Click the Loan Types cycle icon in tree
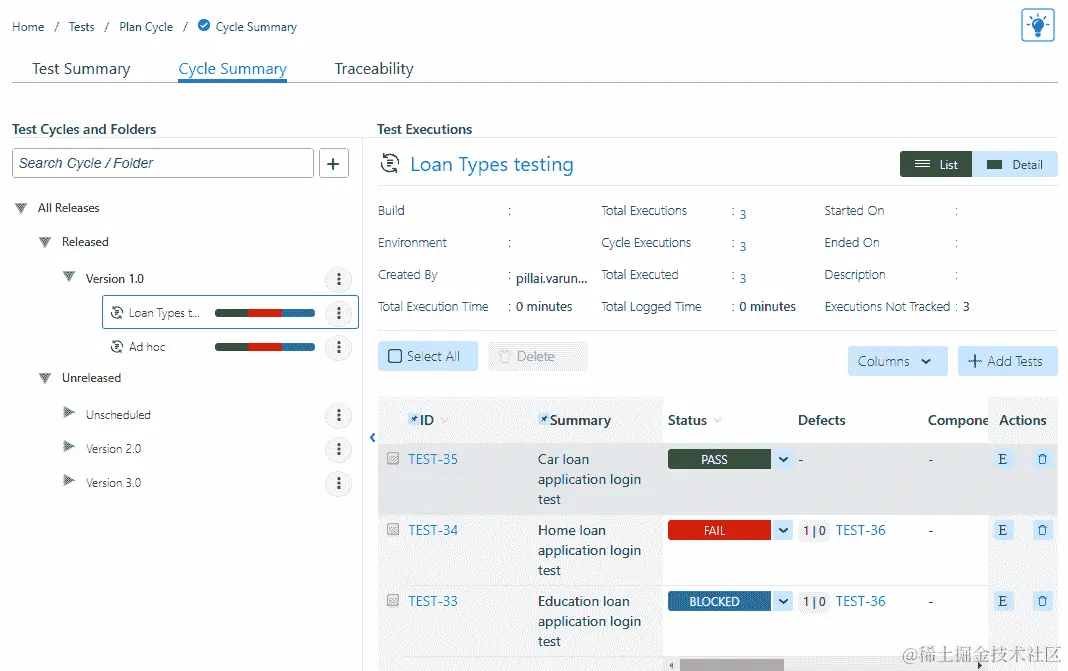This screenshot has width=1068, height=671. click(x=116, y=313)
